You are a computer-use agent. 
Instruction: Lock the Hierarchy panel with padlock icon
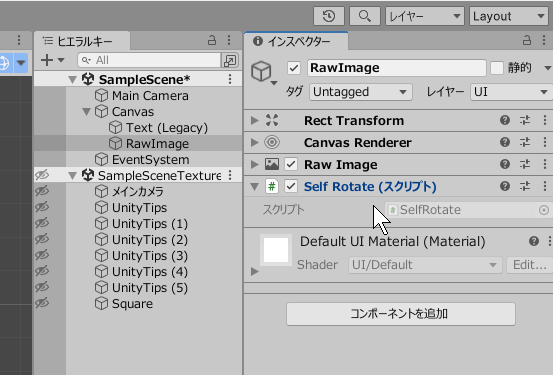[212, 40]
